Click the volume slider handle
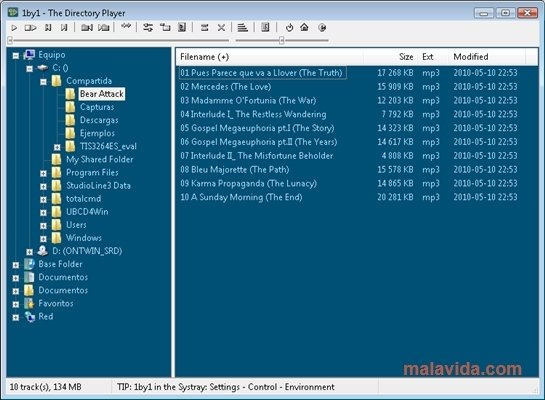Screen dimensions: 545x400 (x=282, y=41)
